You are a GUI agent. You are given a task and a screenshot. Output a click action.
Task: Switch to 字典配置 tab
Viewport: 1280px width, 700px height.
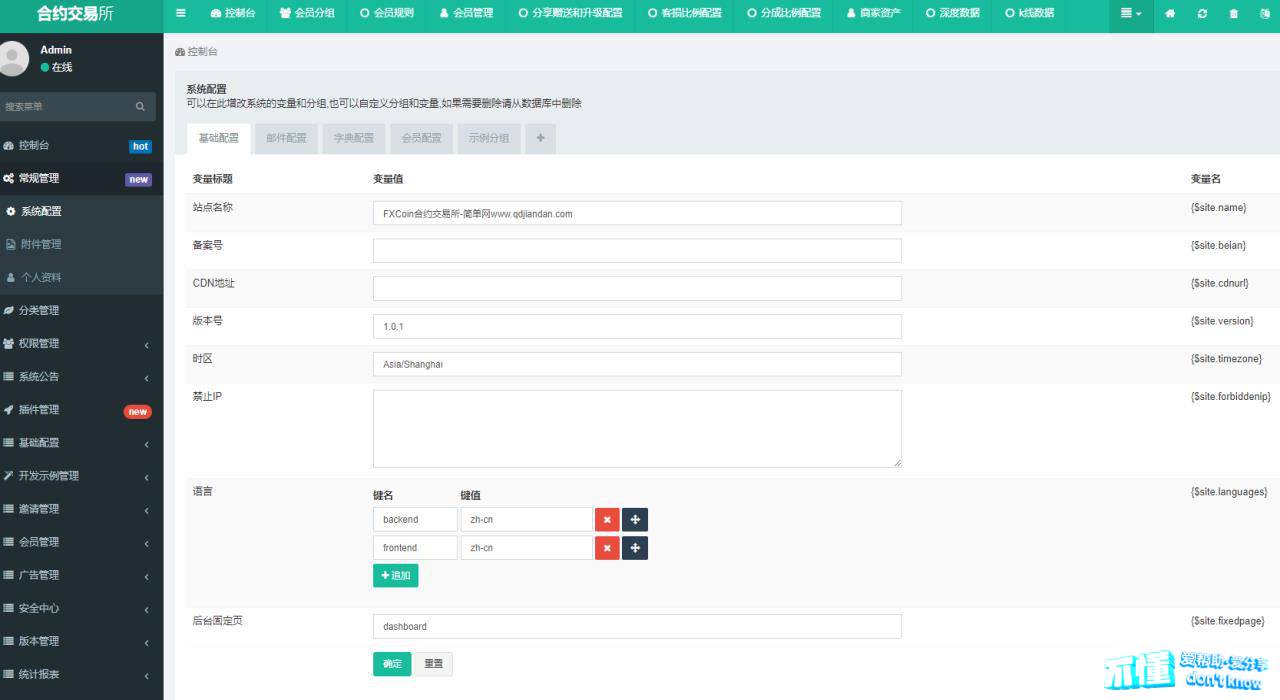point(354,138)
